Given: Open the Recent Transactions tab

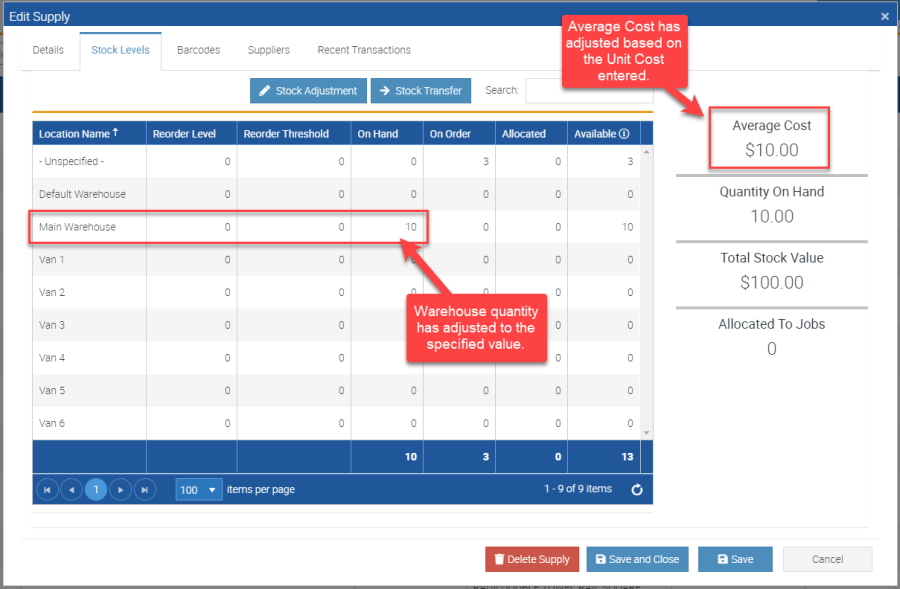Looking at the screenshot, I should point(364,50).
